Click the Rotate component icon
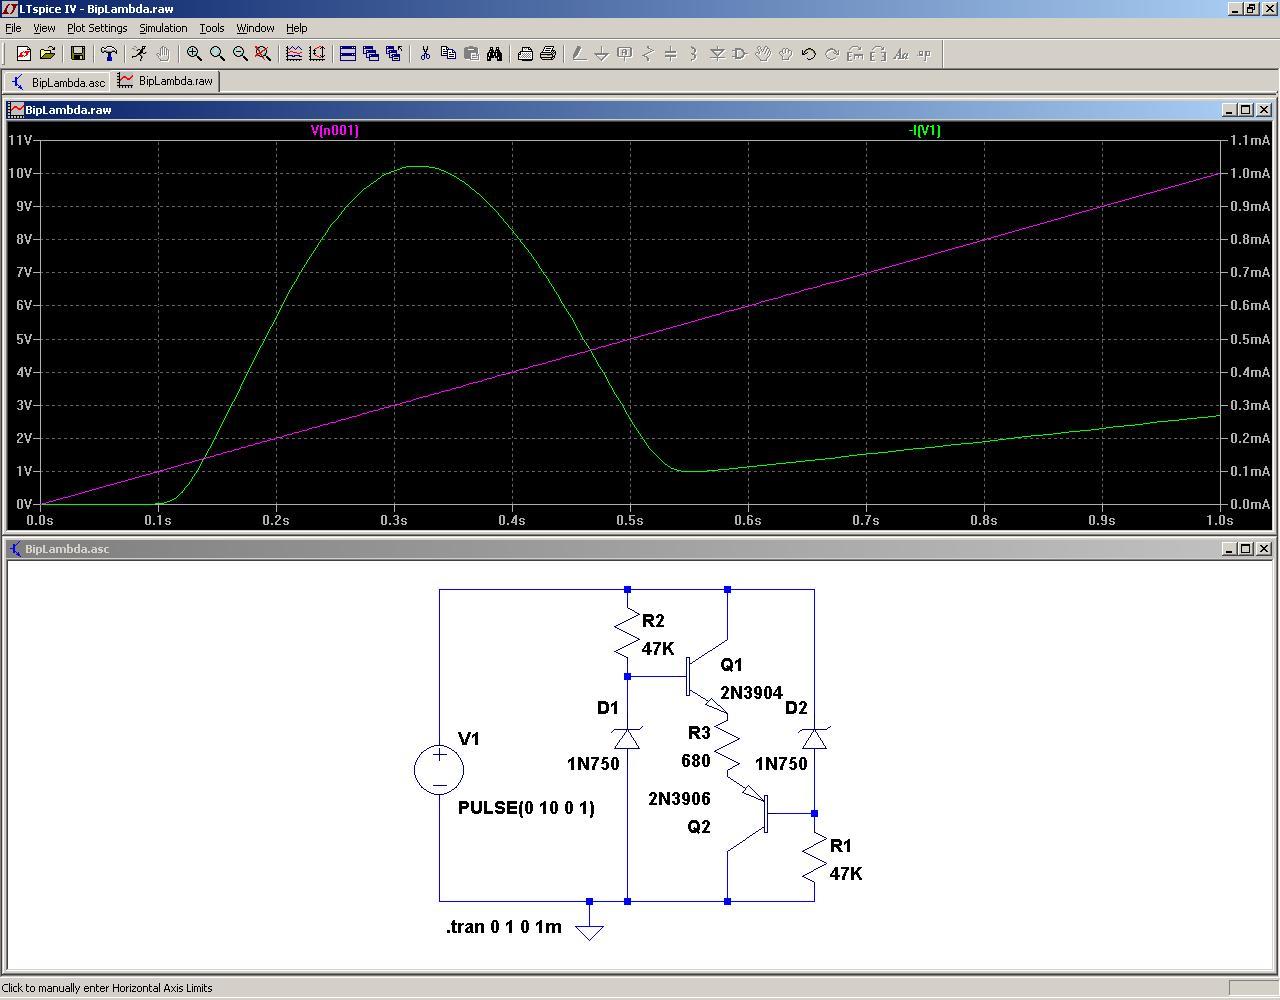1280x1000 pixels. click(x=855, y=54)
